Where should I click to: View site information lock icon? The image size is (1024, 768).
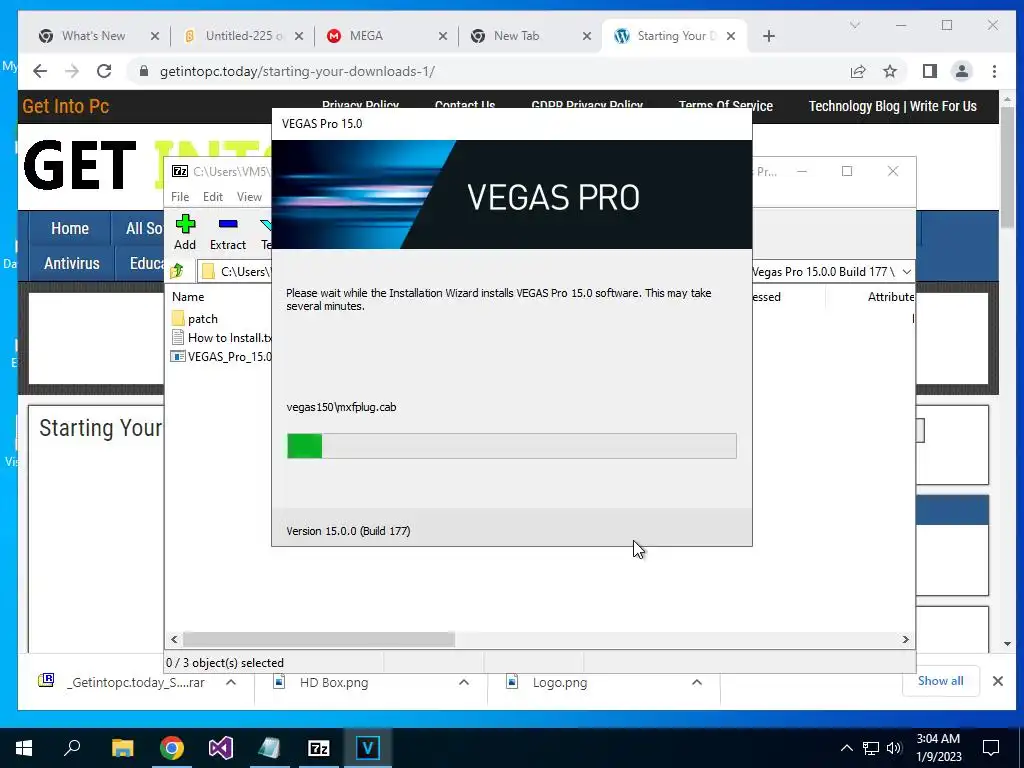click(x=144, y=71)
